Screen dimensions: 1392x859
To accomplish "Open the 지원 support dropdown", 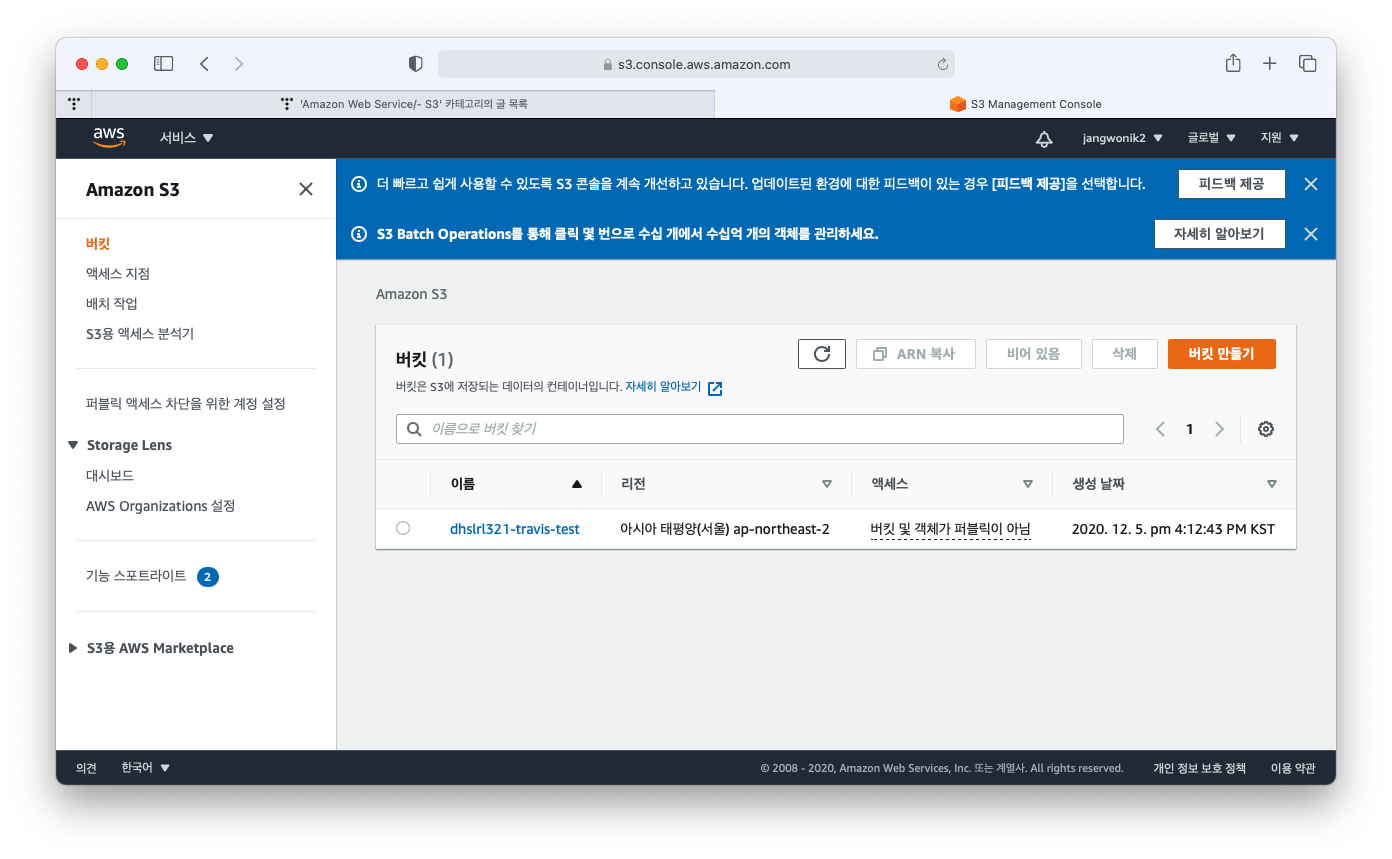I will point(1280,138).
